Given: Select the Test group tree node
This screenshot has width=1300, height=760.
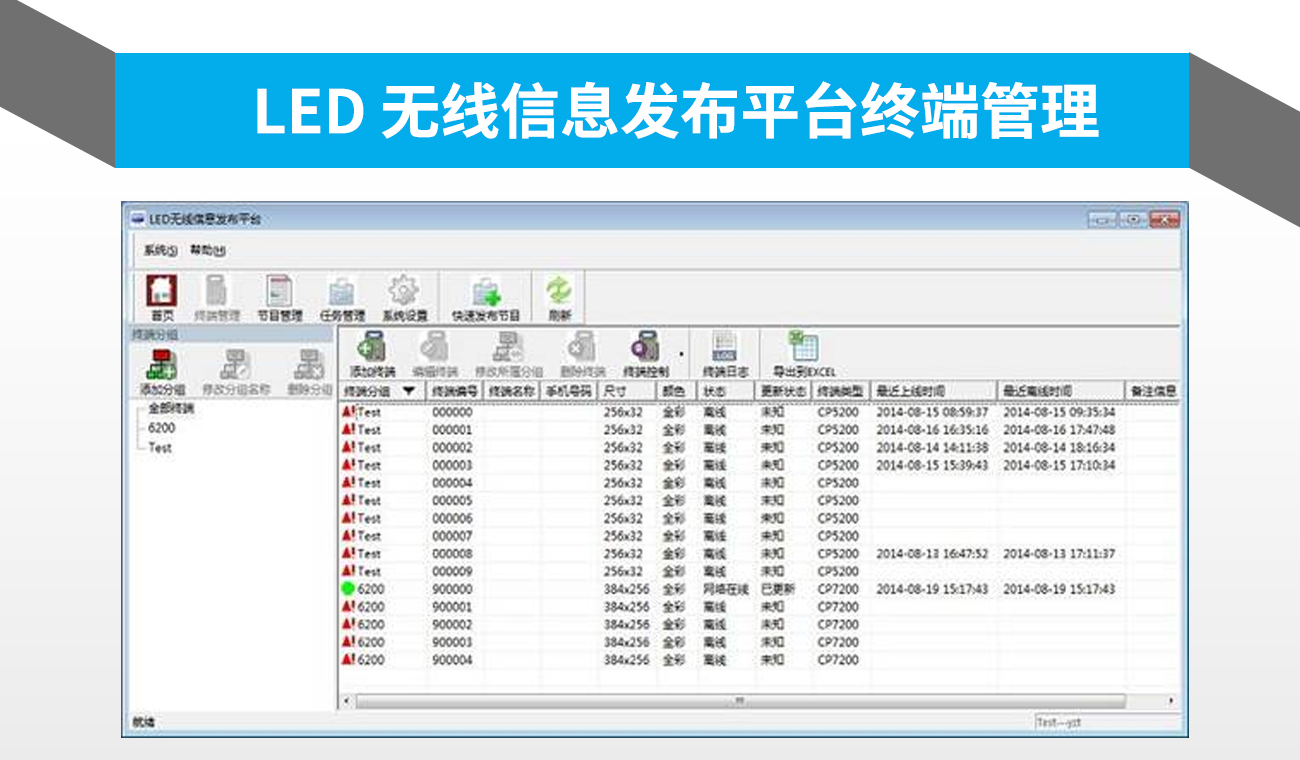Looking at the screenshot, I should pos(160,448).
